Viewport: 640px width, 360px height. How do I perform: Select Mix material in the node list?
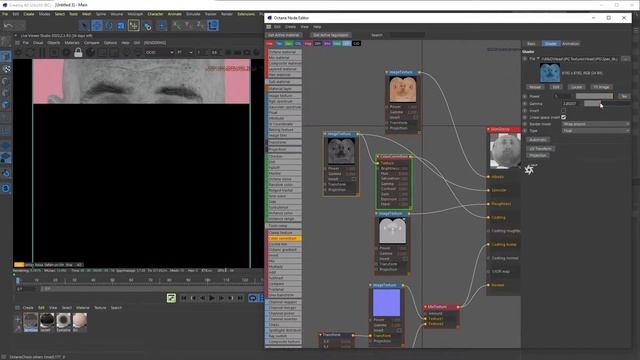284,58
